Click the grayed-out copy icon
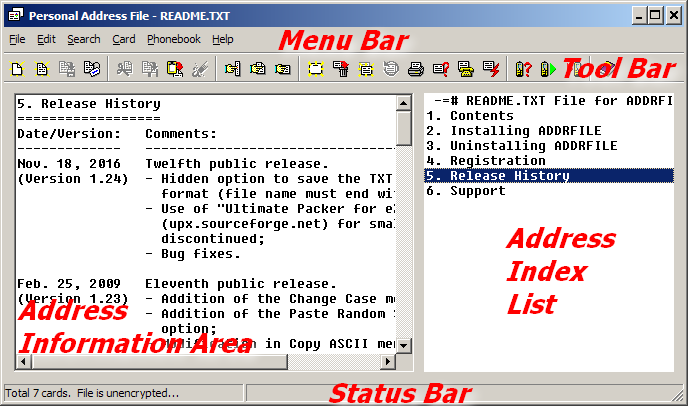The image size is (688, 406). point(150,69)
